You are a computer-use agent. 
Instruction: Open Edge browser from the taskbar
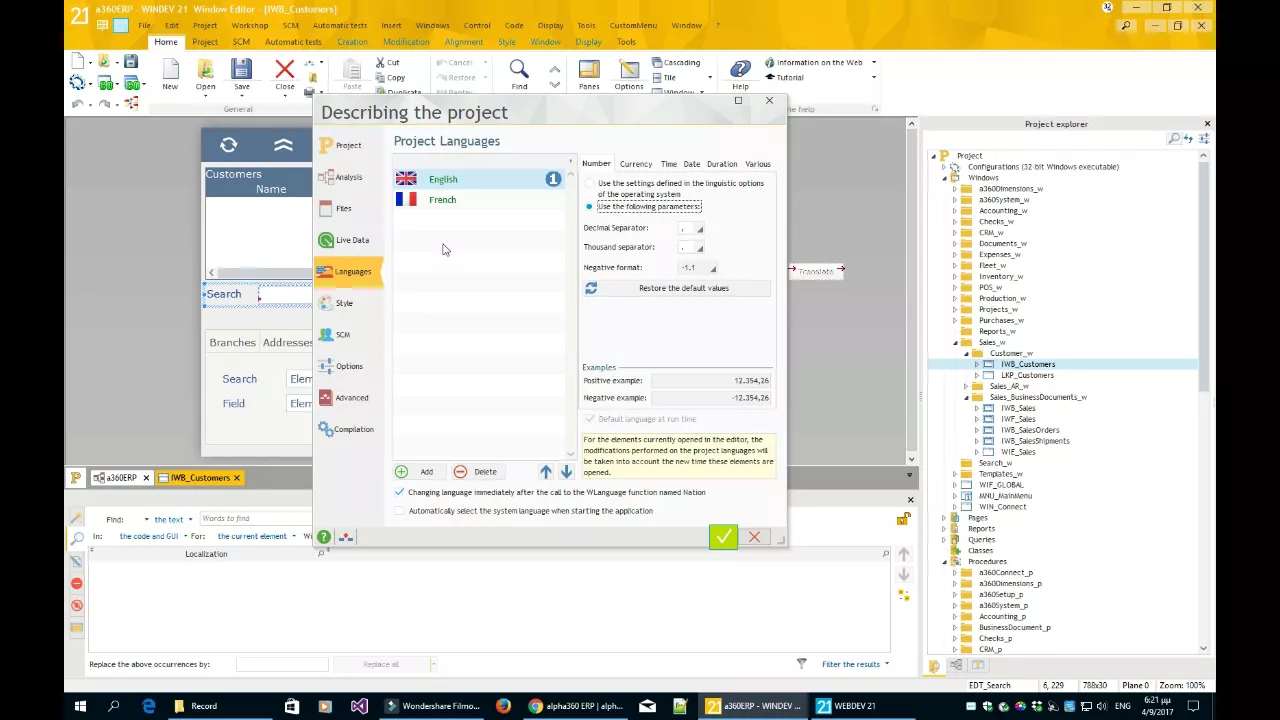148,706
